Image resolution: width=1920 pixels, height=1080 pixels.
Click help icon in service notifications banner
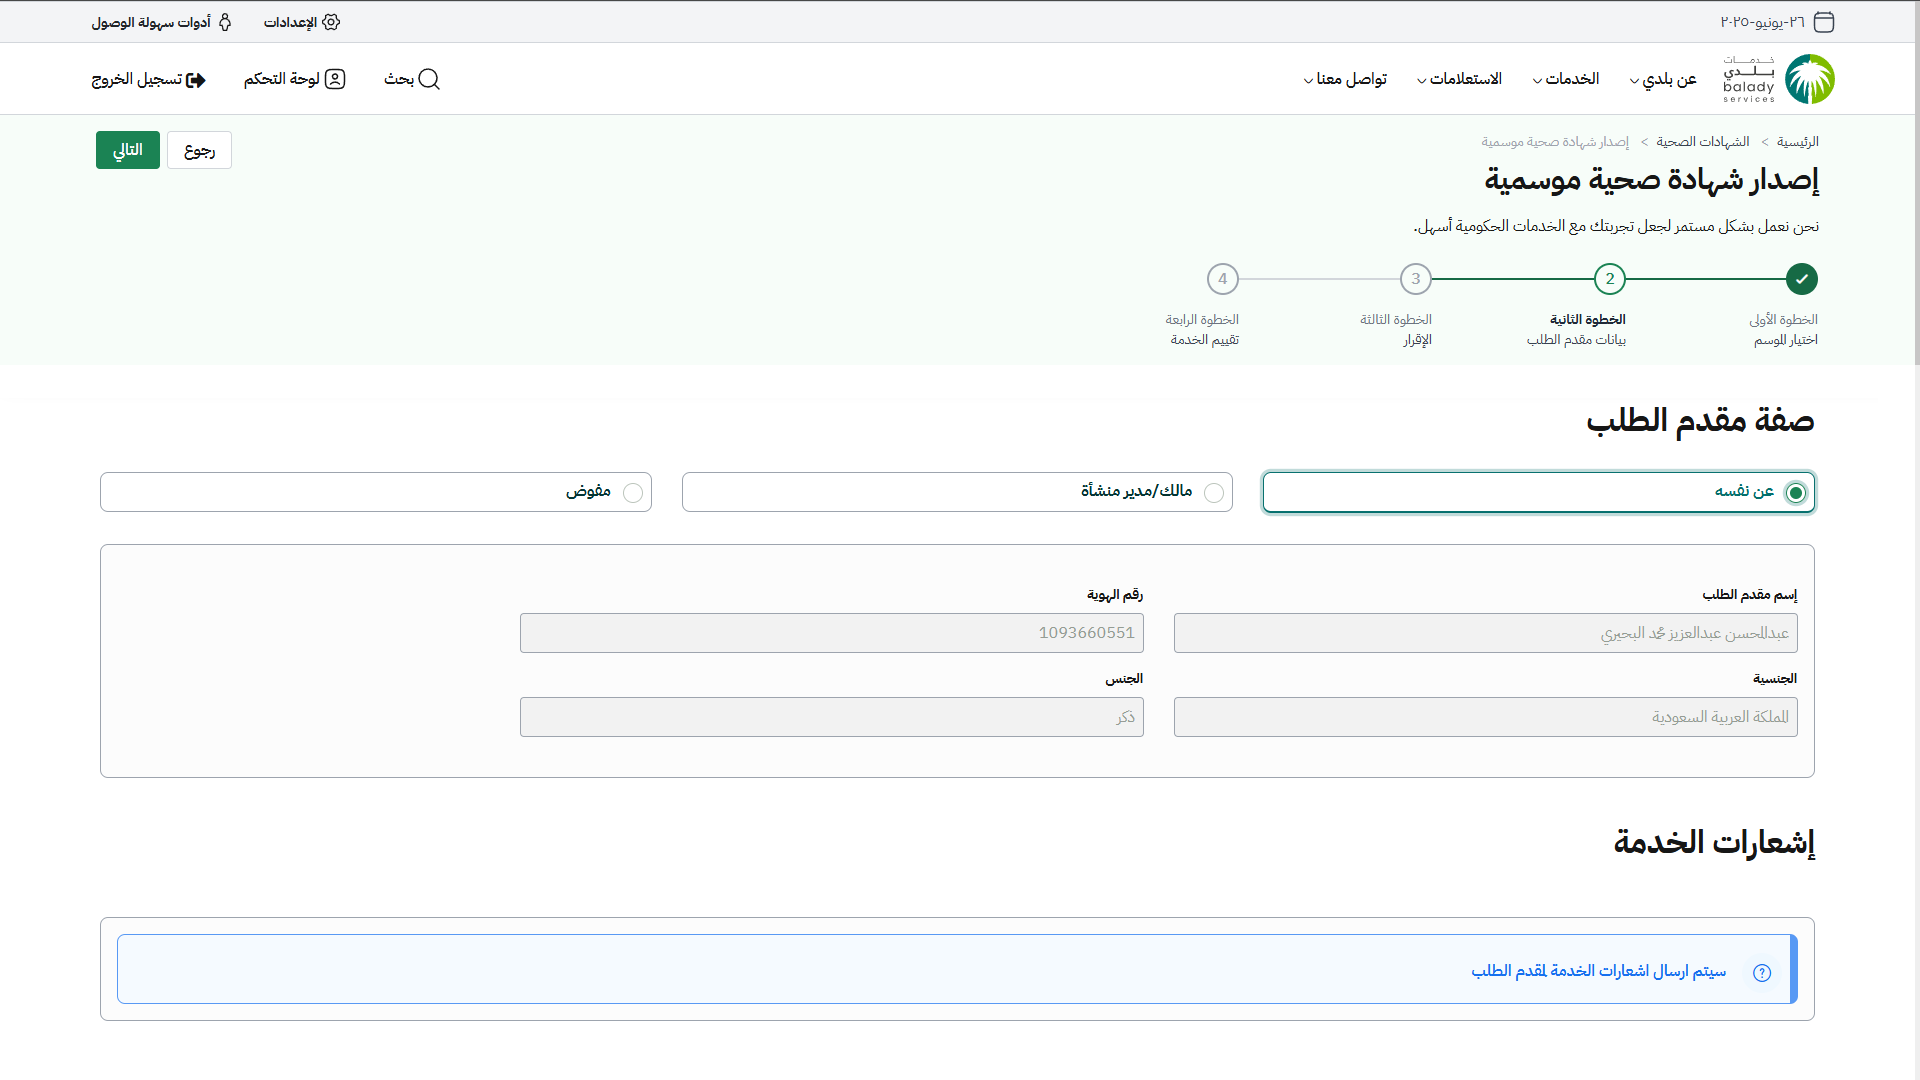tap(1762, 972)
